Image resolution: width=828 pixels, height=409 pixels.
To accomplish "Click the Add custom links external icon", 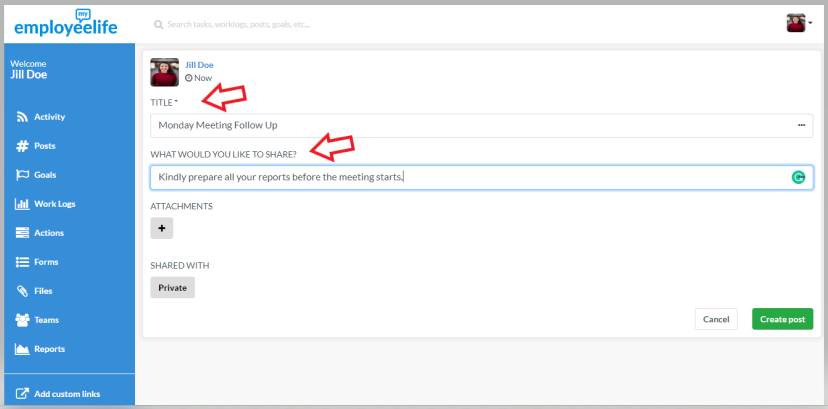I will [22, 394].
